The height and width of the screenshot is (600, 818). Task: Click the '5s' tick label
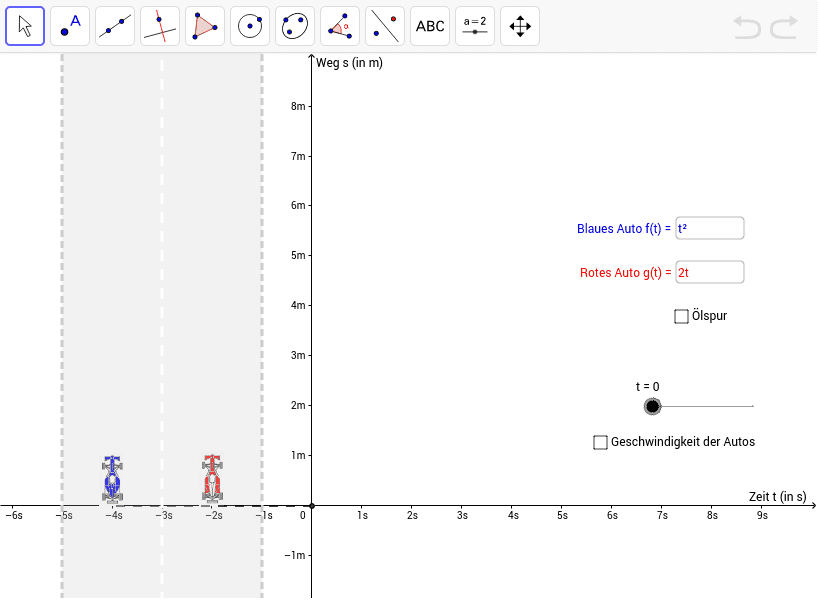click(x=562, y=515)
